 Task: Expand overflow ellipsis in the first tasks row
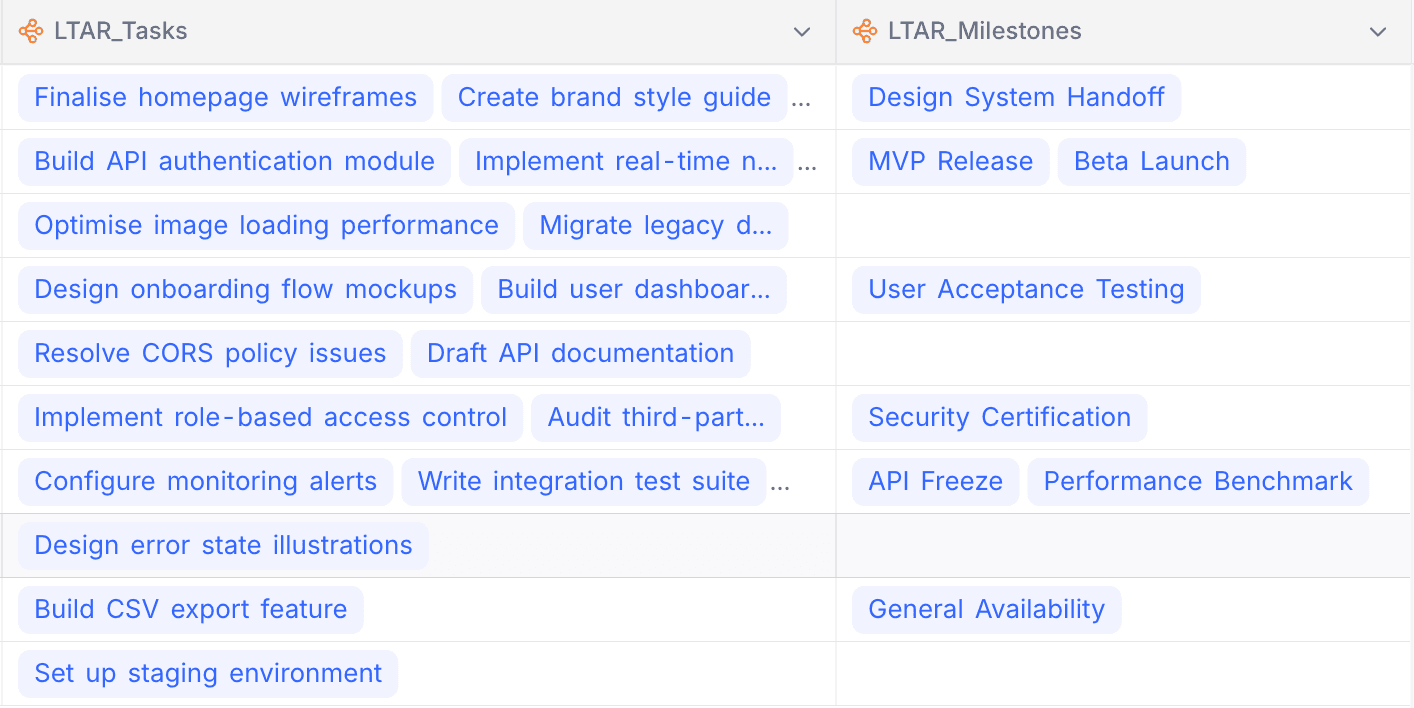pos(803,100)
